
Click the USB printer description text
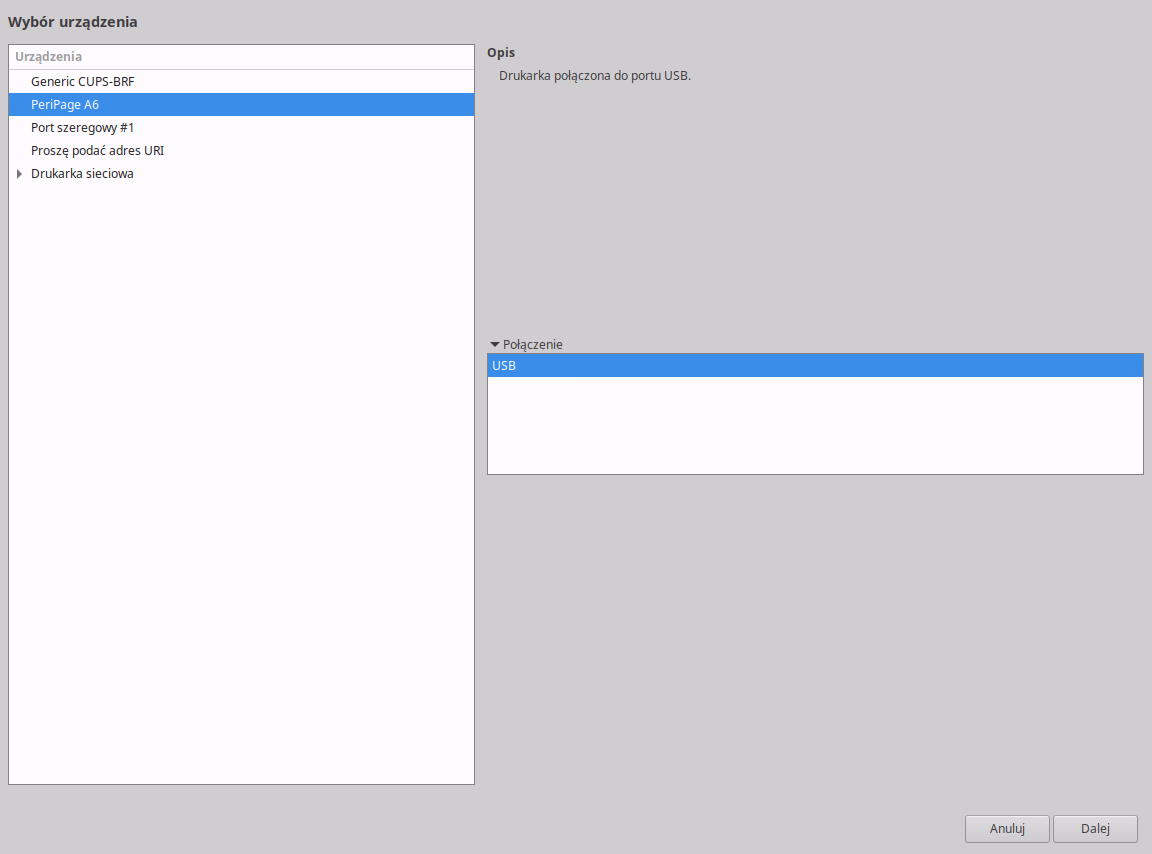pyautogui.click(x=594, y=76)
